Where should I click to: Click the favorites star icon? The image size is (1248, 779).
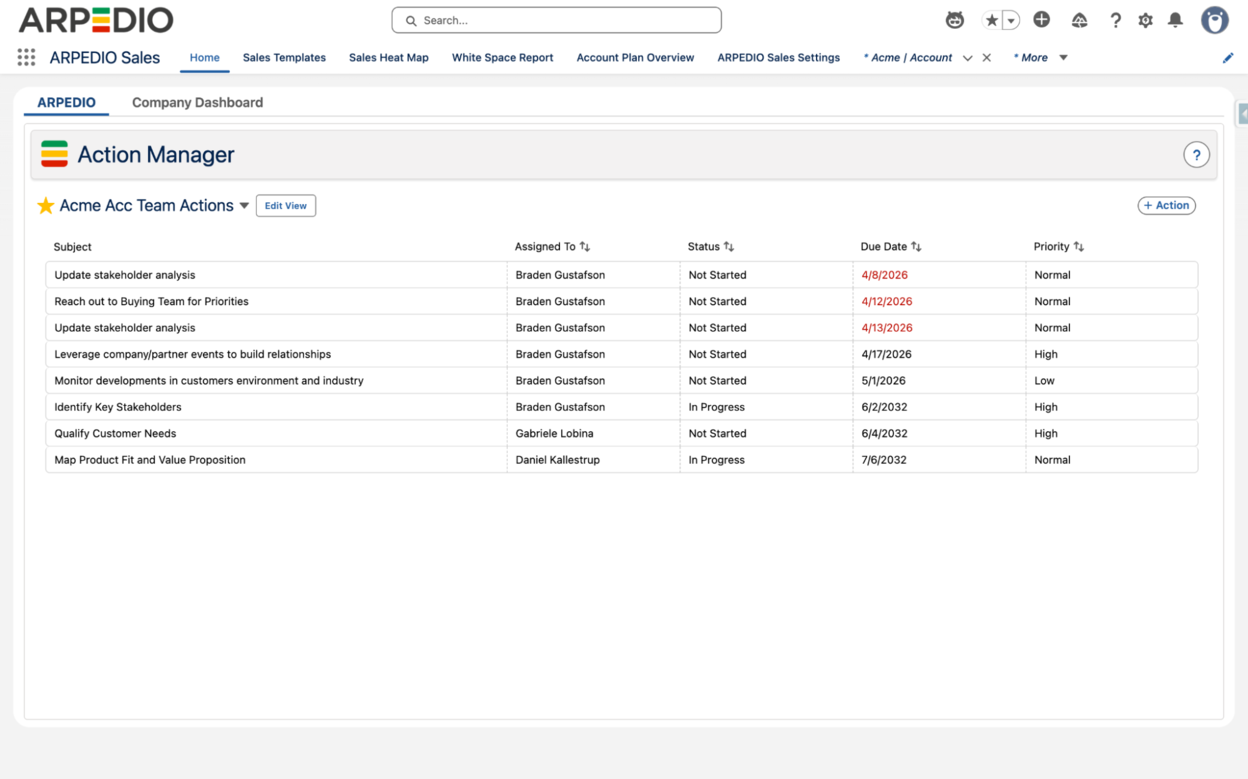[x=992, y=20]
